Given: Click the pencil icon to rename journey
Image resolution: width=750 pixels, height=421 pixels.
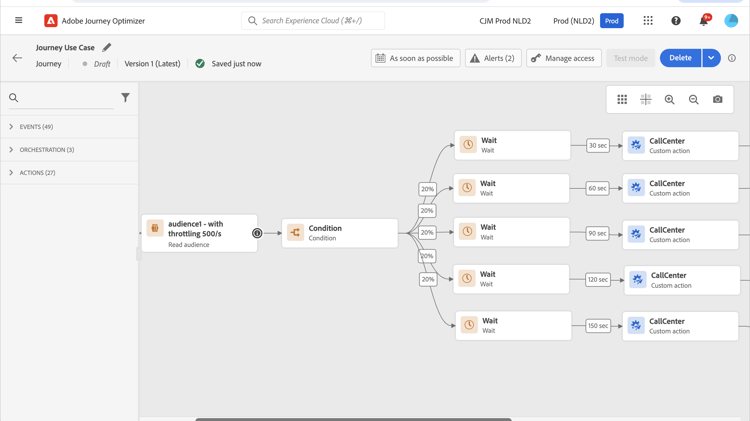Looking at the screenshot, I should (x=107, y=47).
